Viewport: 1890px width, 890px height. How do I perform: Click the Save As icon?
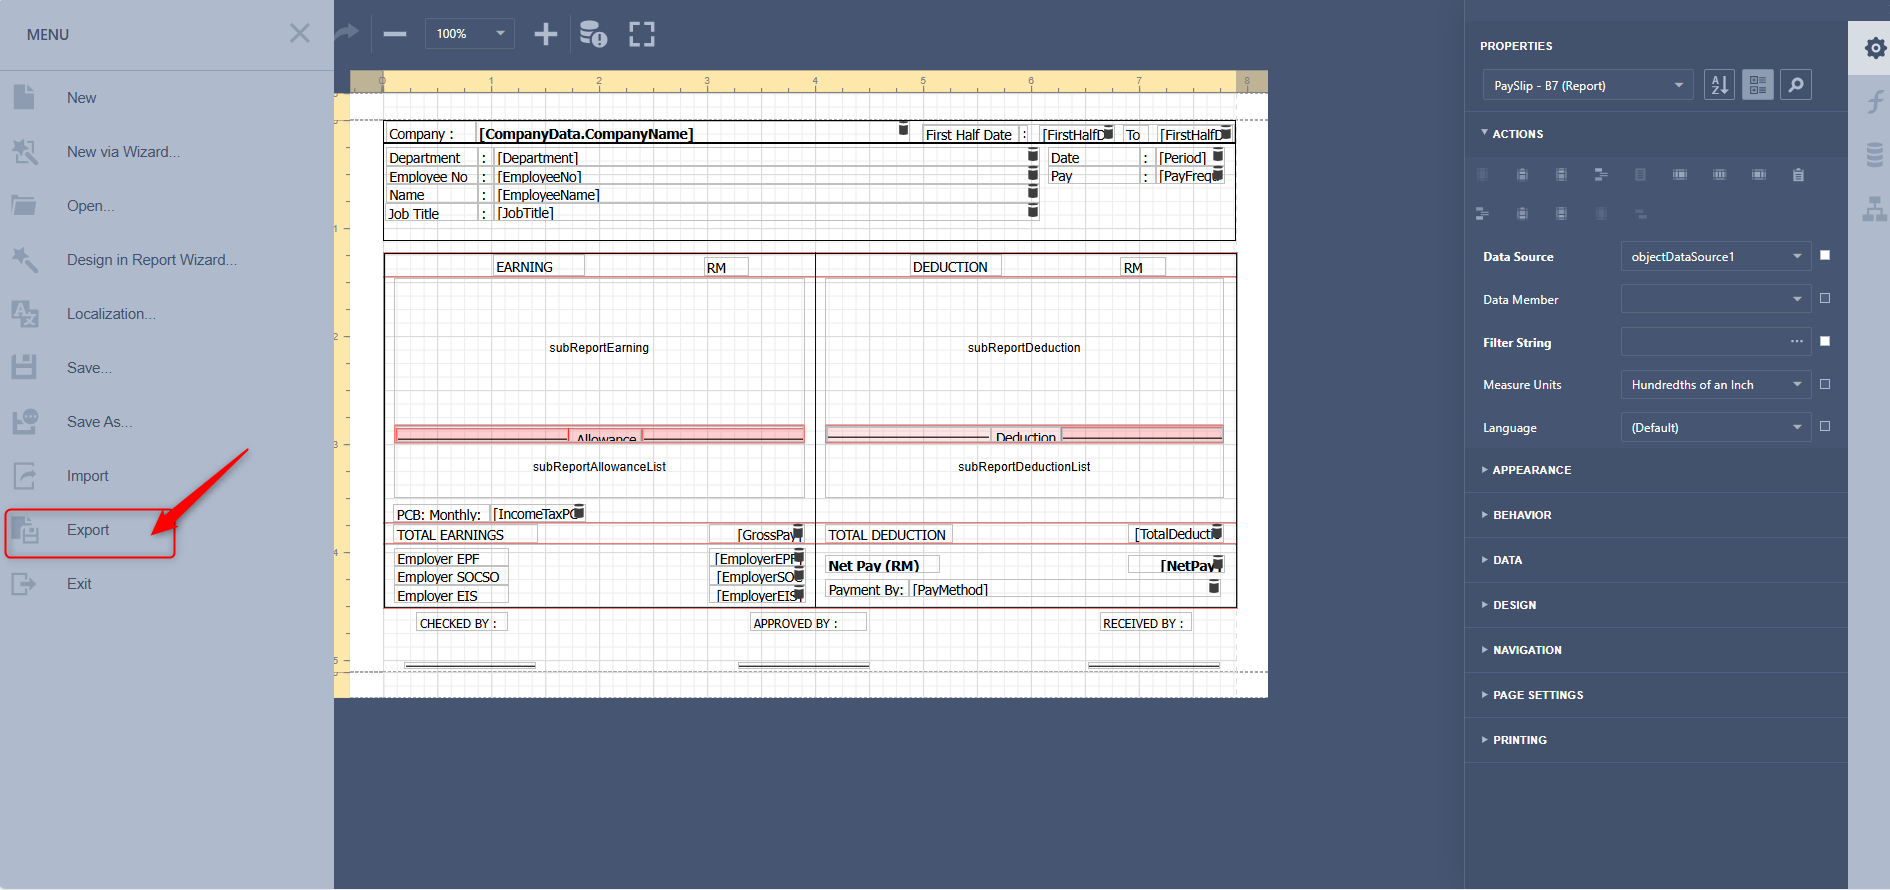24,421
